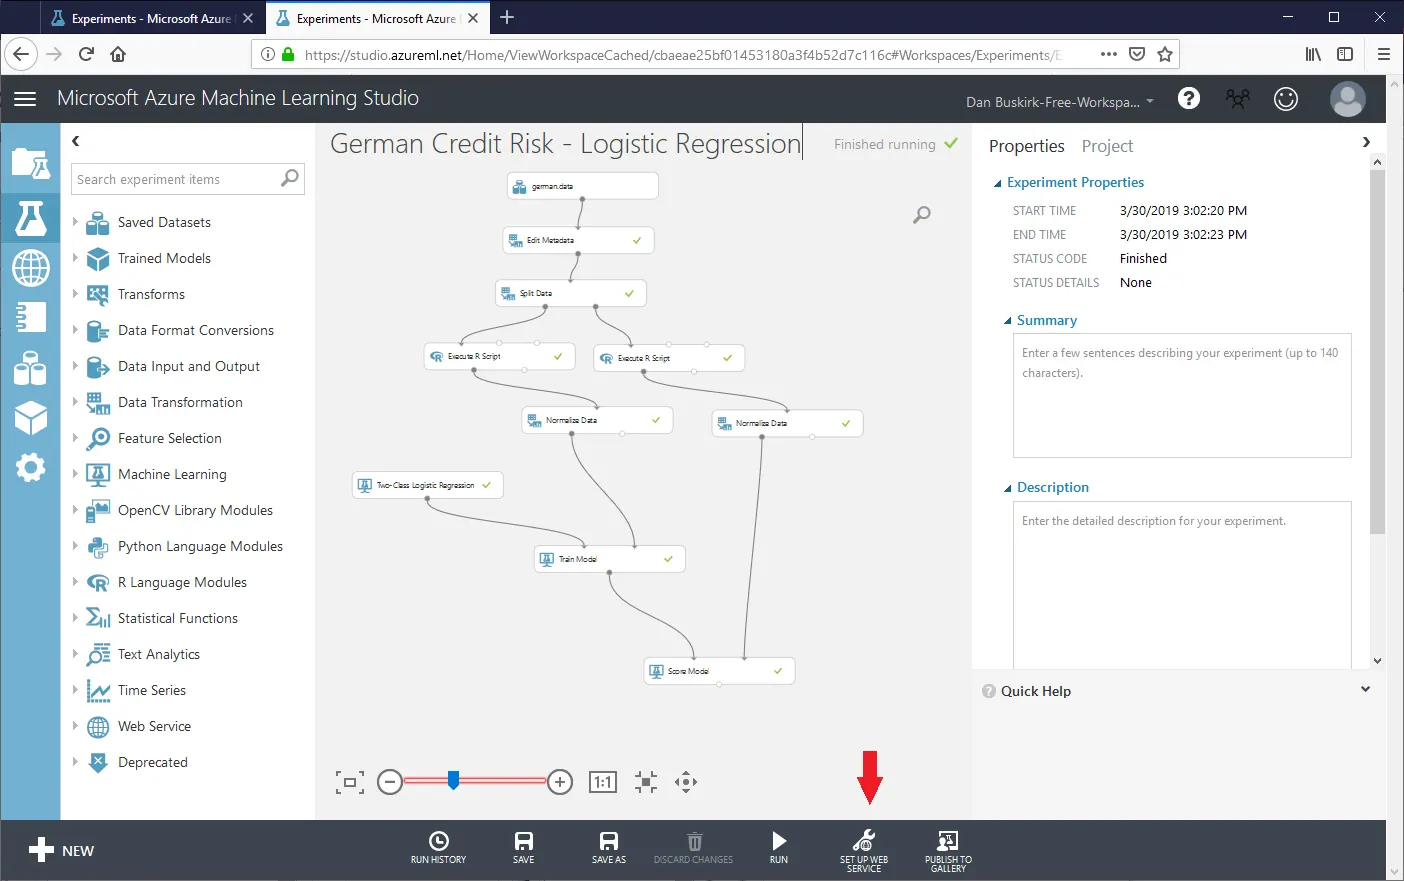
Task: Click the canvas search magnifier icon
Action: click(x=922, y=214)
